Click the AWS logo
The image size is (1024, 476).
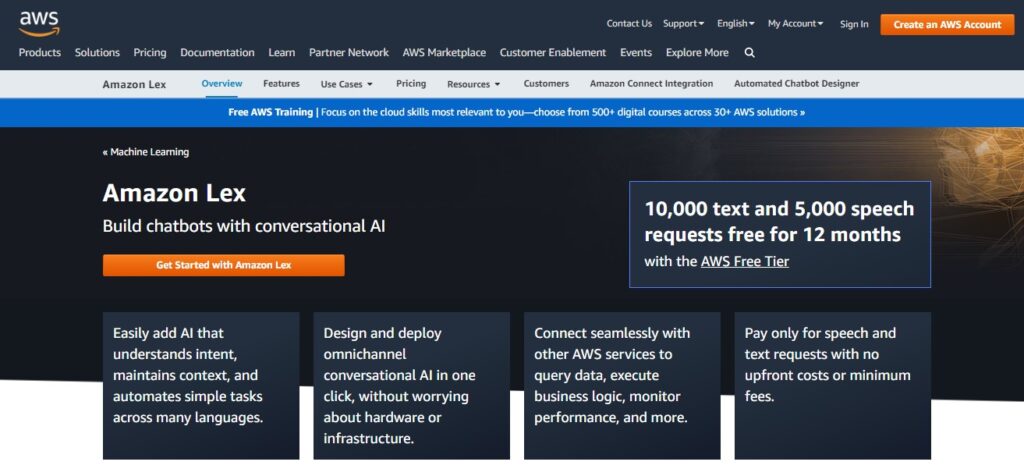(39, 24)
